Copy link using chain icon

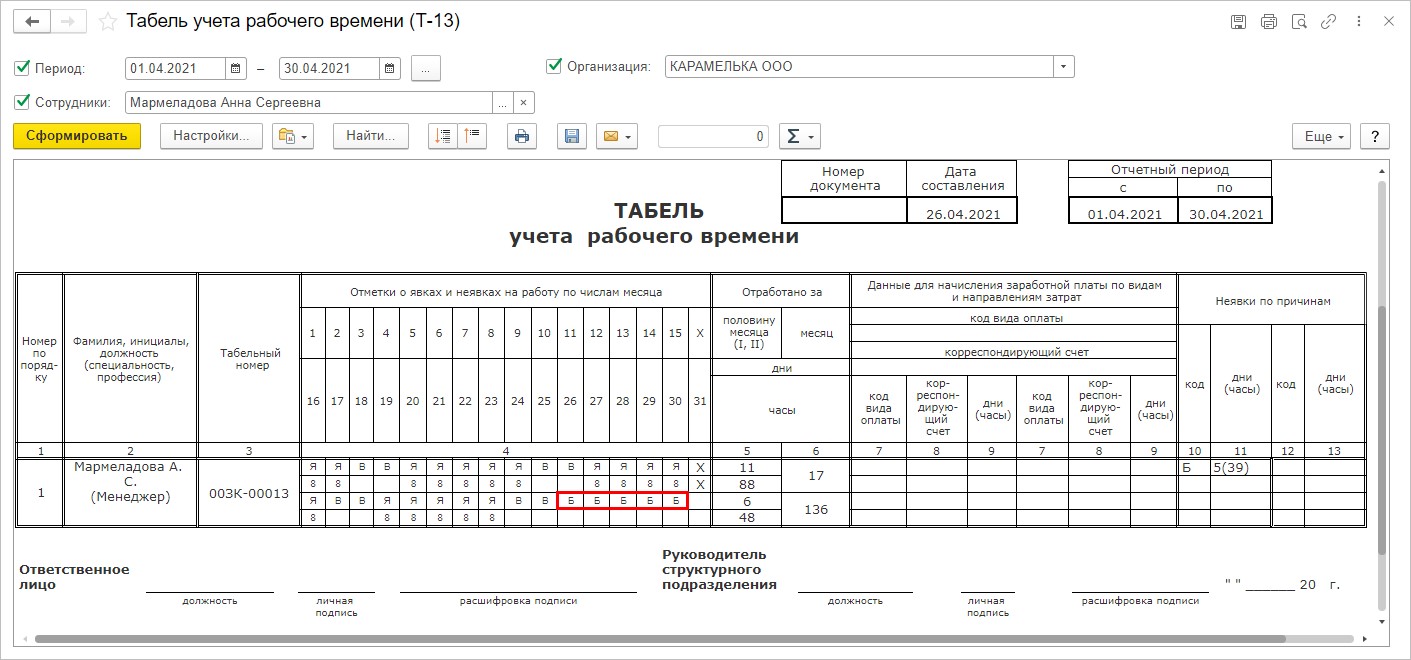tap(1329, 21)
